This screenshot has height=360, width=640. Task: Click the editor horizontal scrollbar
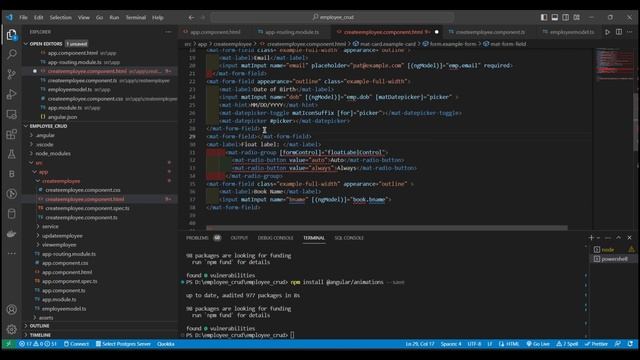coord(387,228)
